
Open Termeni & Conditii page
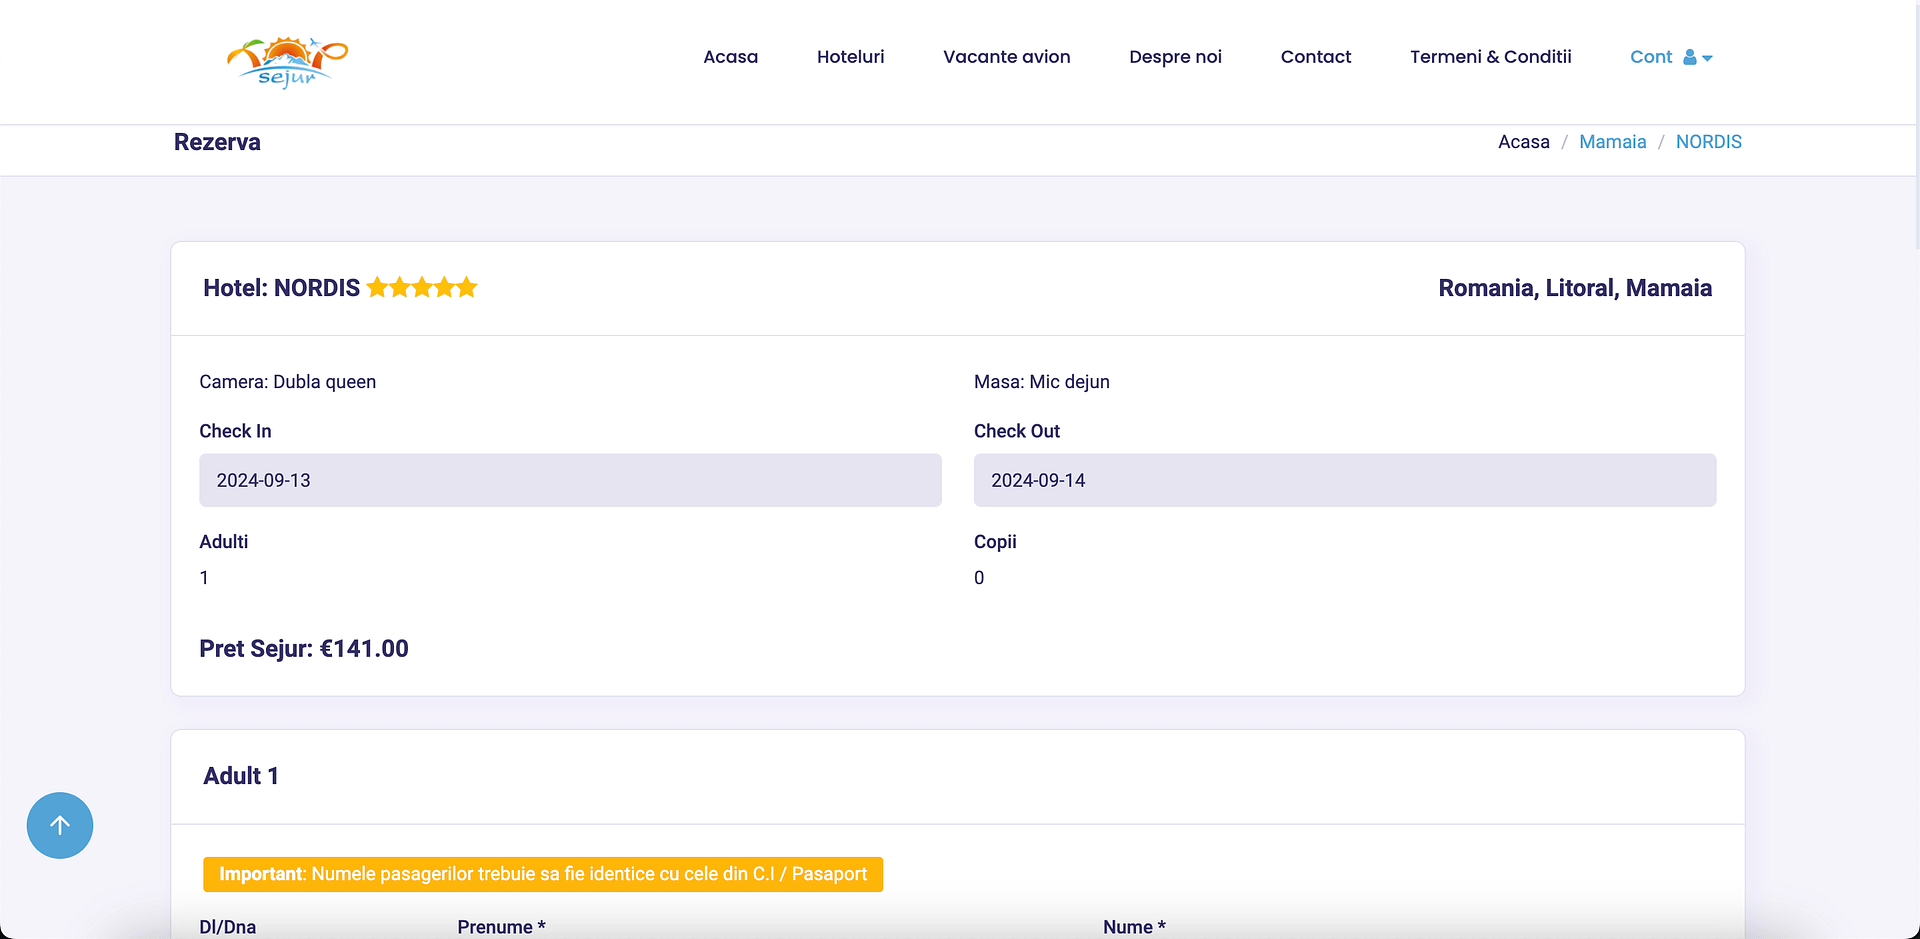coord(1490,57)
